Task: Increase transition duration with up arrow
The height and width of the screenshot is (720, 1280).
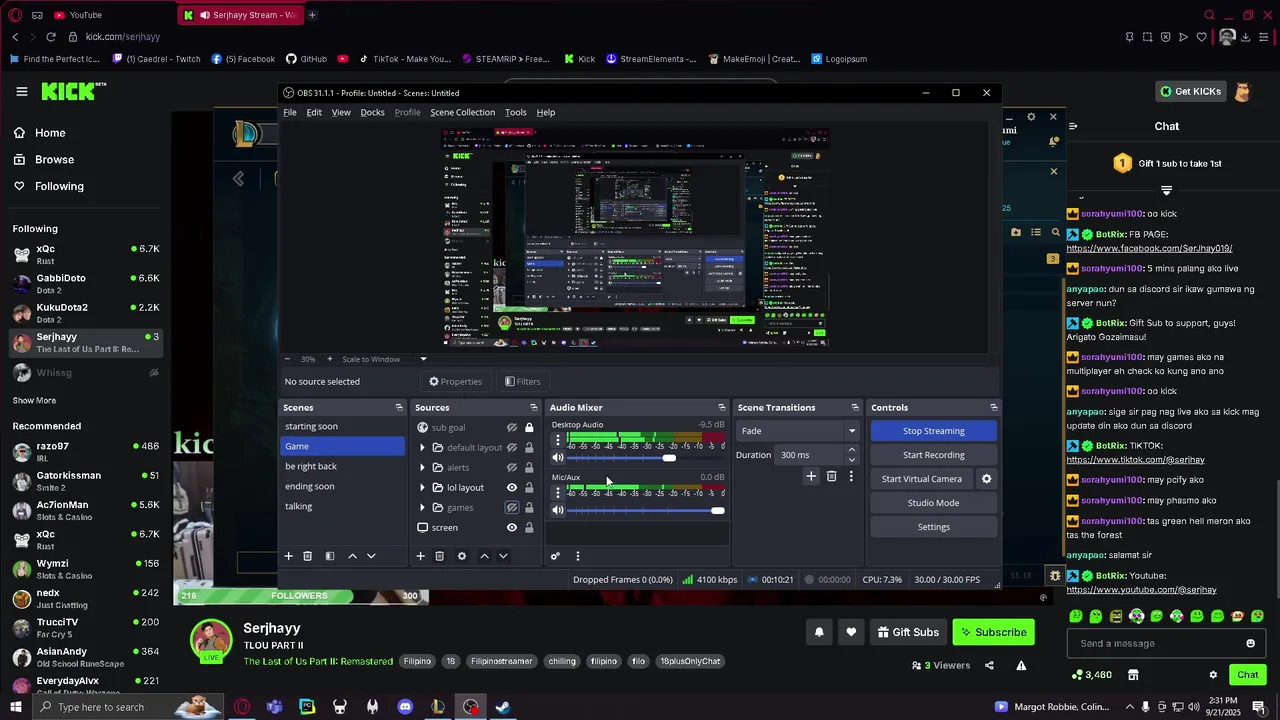Action: point(851,450)
